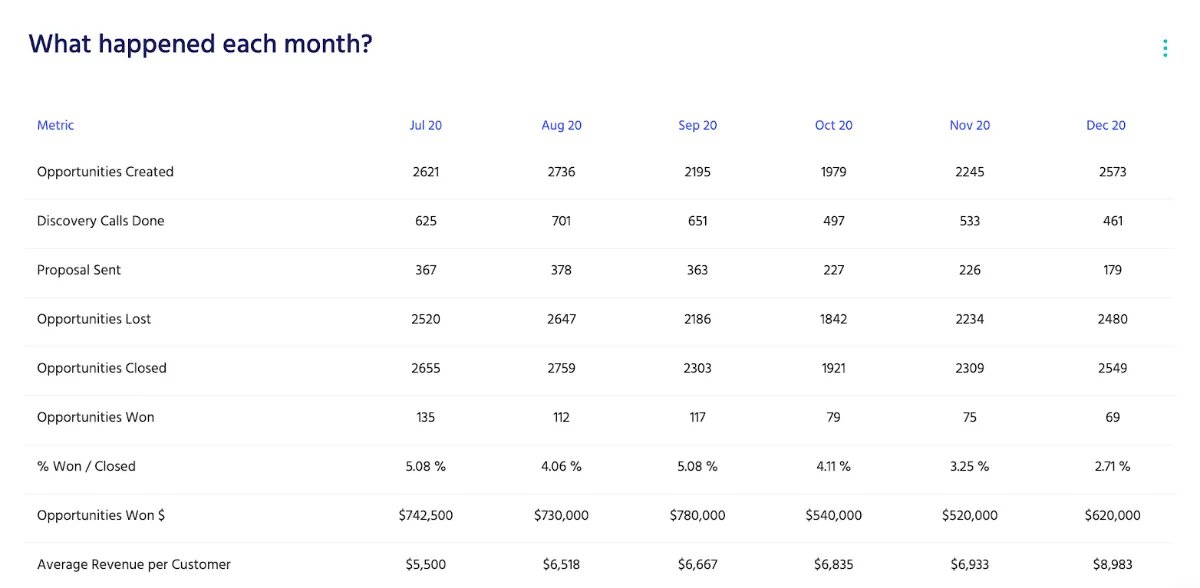Click the $780,000 Opportunities Won value
Screen dimensions: 1200x588
[698, 515]
